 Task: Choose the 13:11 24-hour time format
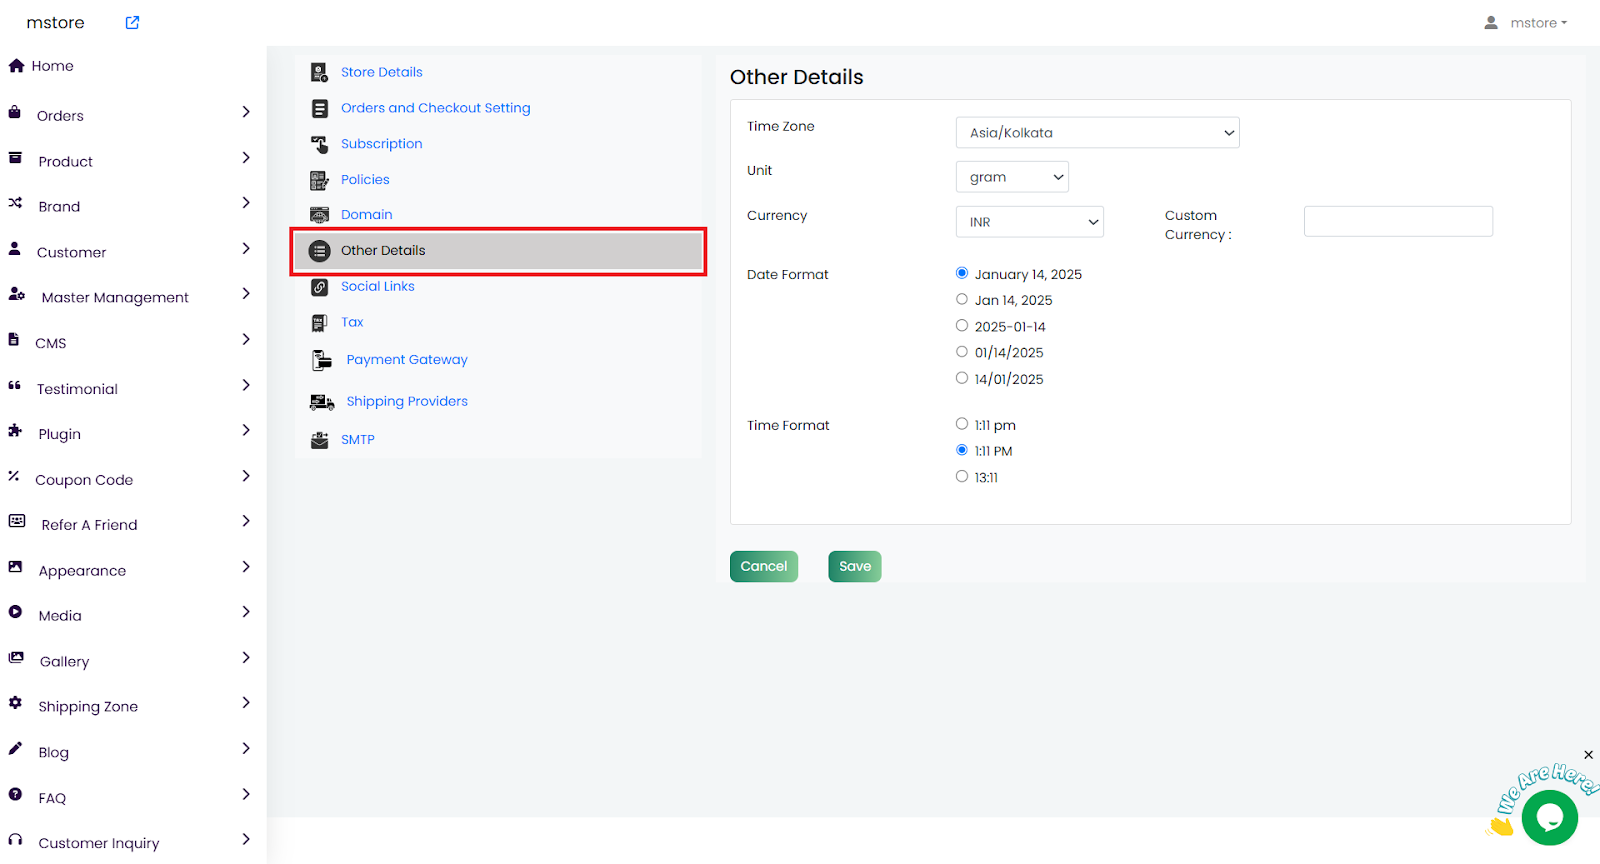[962, 477]
